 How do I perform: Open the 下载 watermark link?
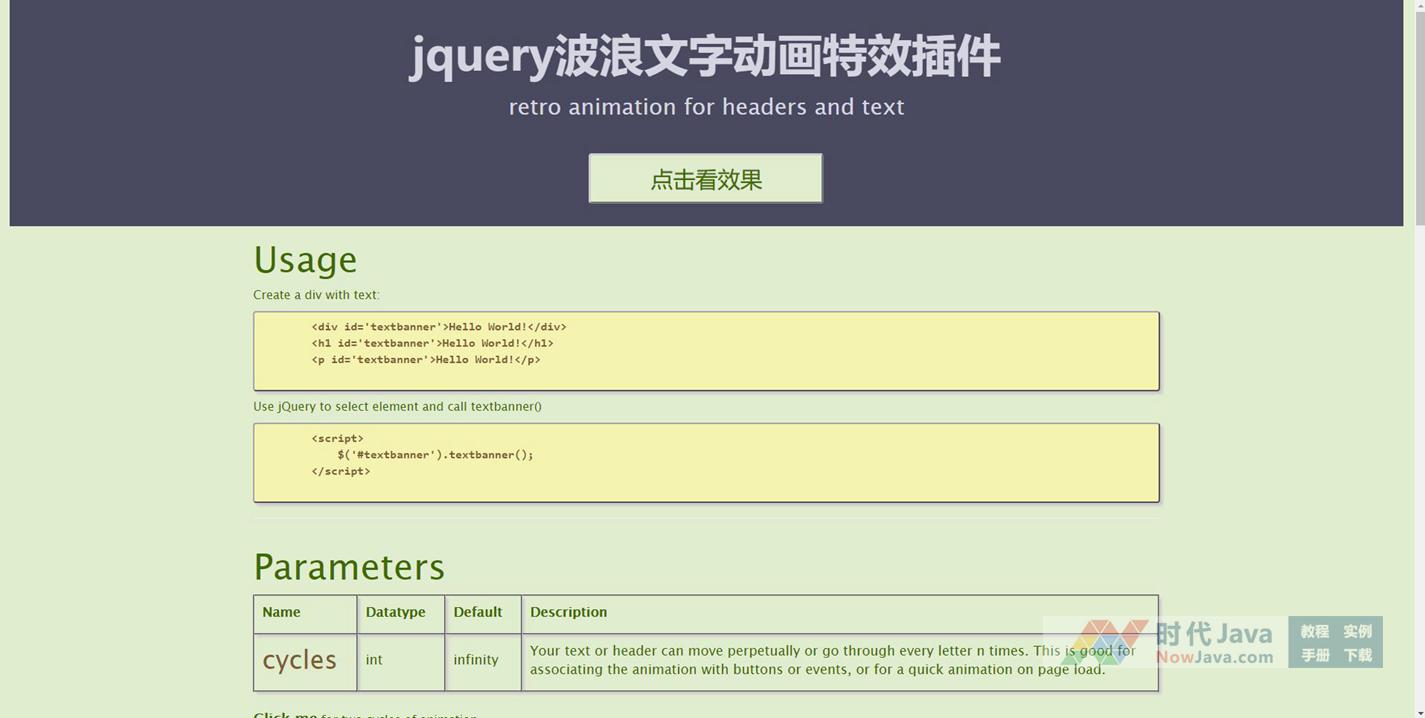(1357, 655)
